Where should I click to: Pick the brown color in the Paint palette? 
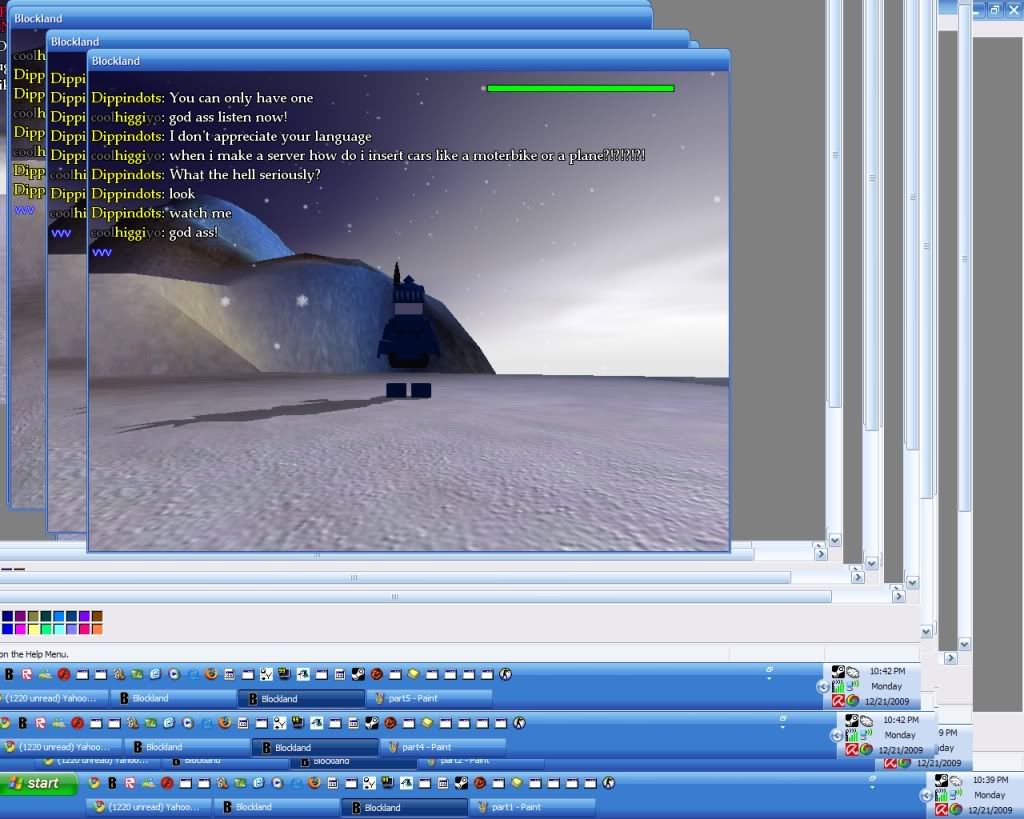coord(97,616)
